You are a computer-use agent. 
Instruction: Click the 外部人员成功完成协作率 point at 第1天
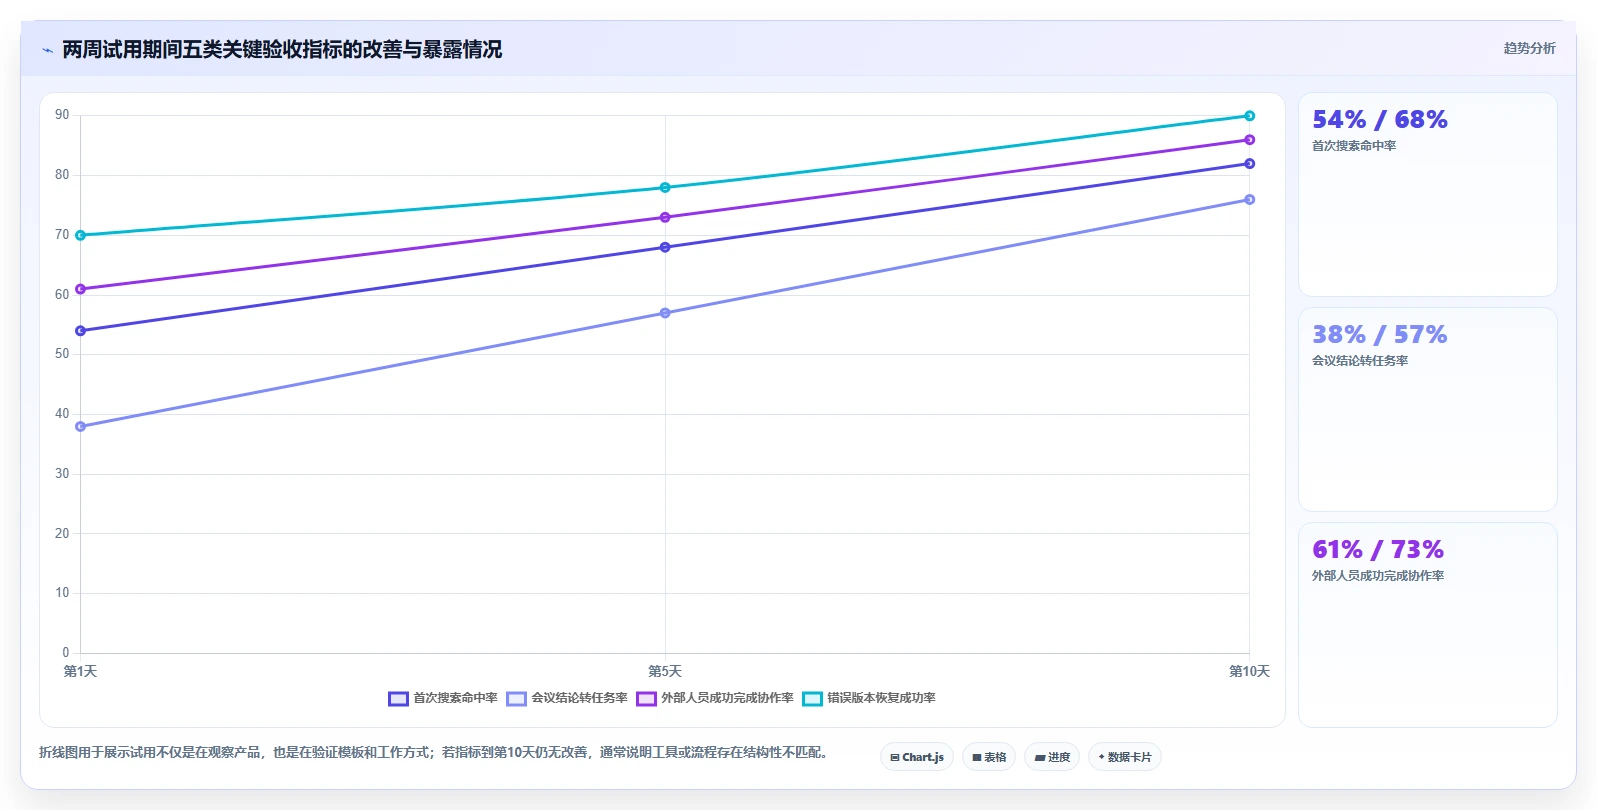(81, 289)
